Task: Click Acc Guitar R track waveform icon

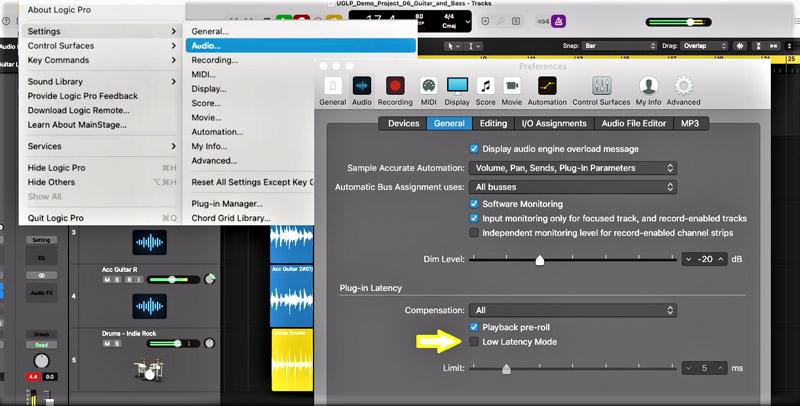Action: (x=149, y=306)
